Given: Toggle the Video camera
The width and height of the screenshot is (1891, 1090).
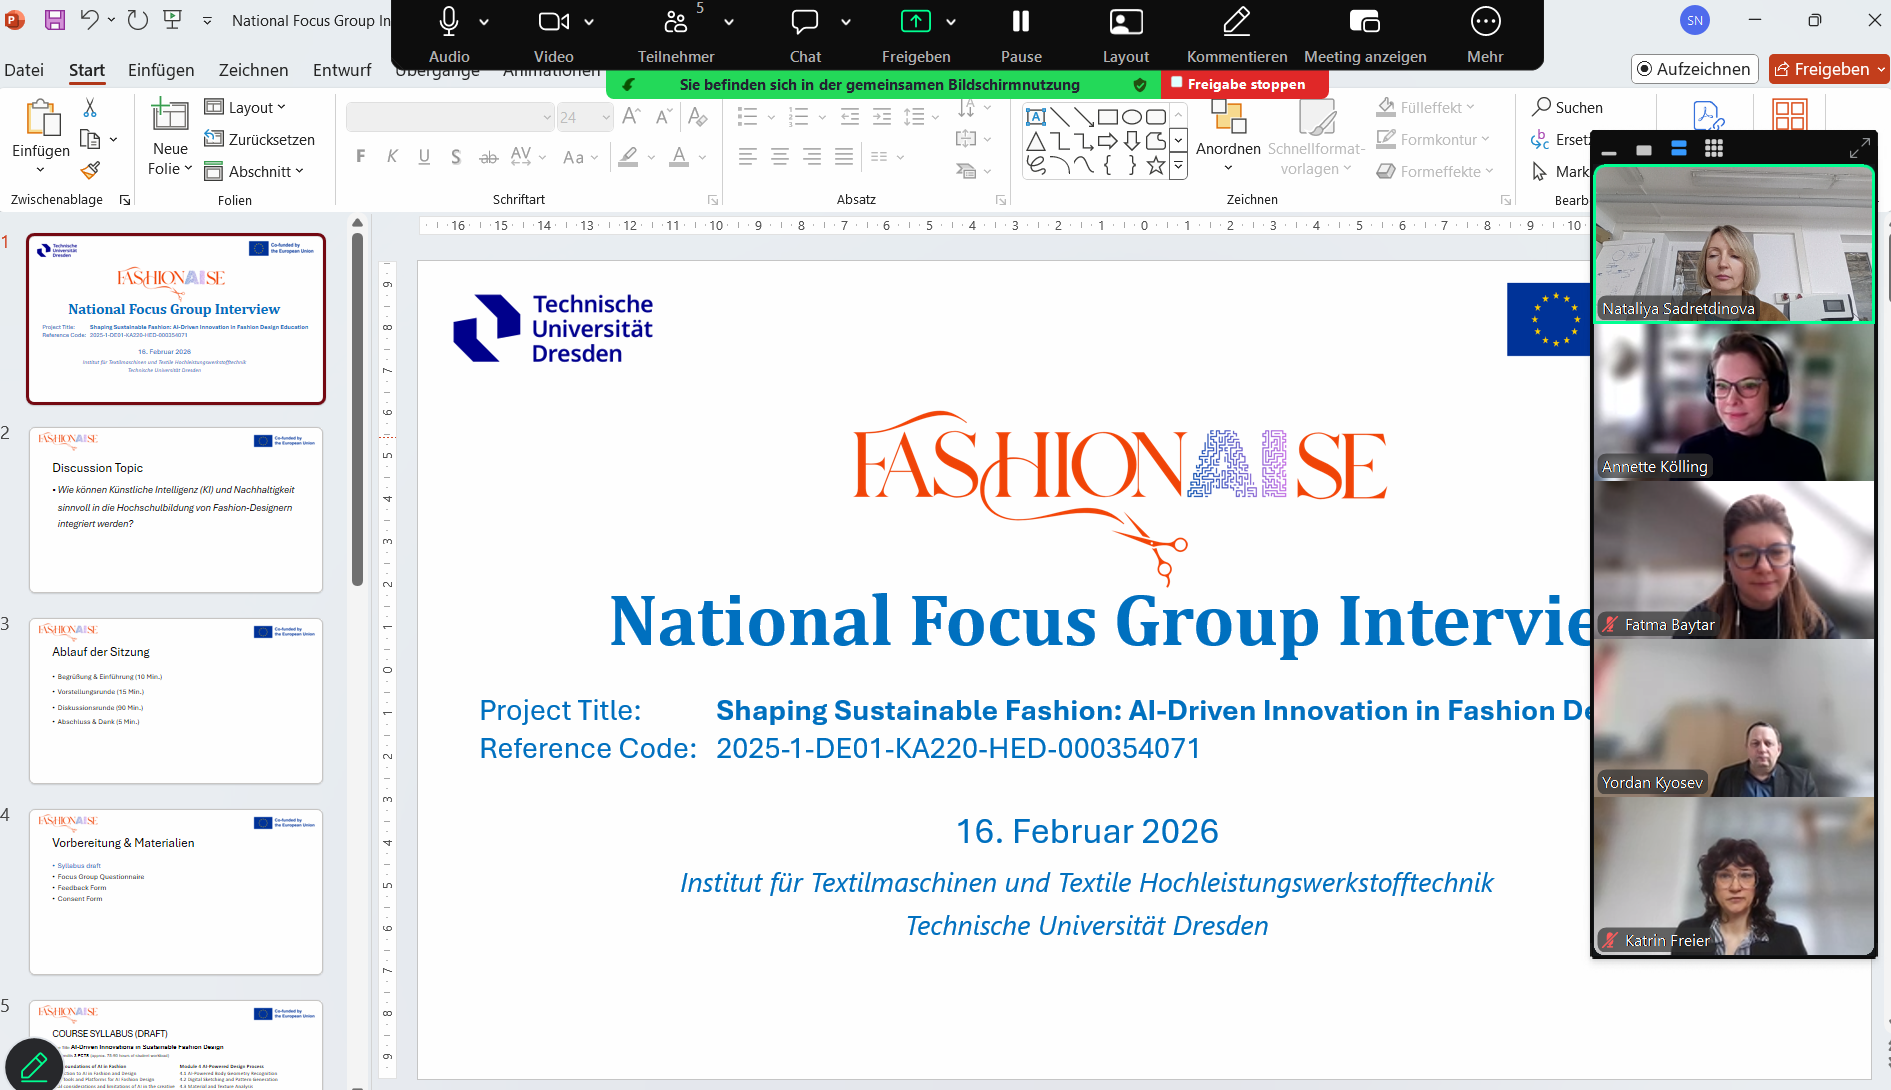Looking at the screenshot, I should 554,21.
